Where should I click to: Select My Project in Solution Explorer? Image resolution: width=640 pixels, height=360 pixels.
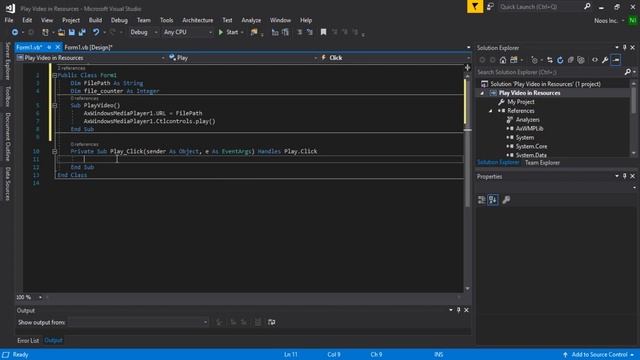point(520,102)
